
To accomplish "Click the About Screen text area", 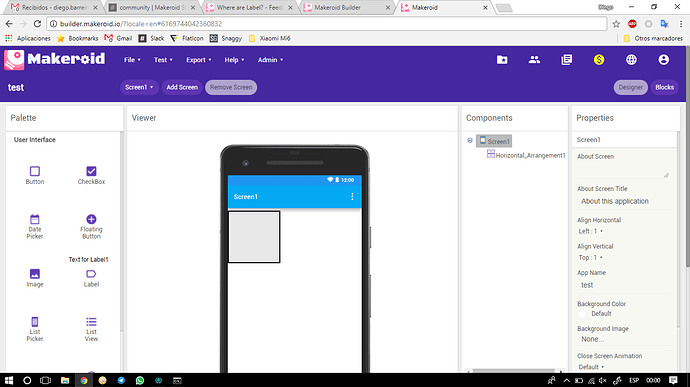I will click(x=623, y=170).
